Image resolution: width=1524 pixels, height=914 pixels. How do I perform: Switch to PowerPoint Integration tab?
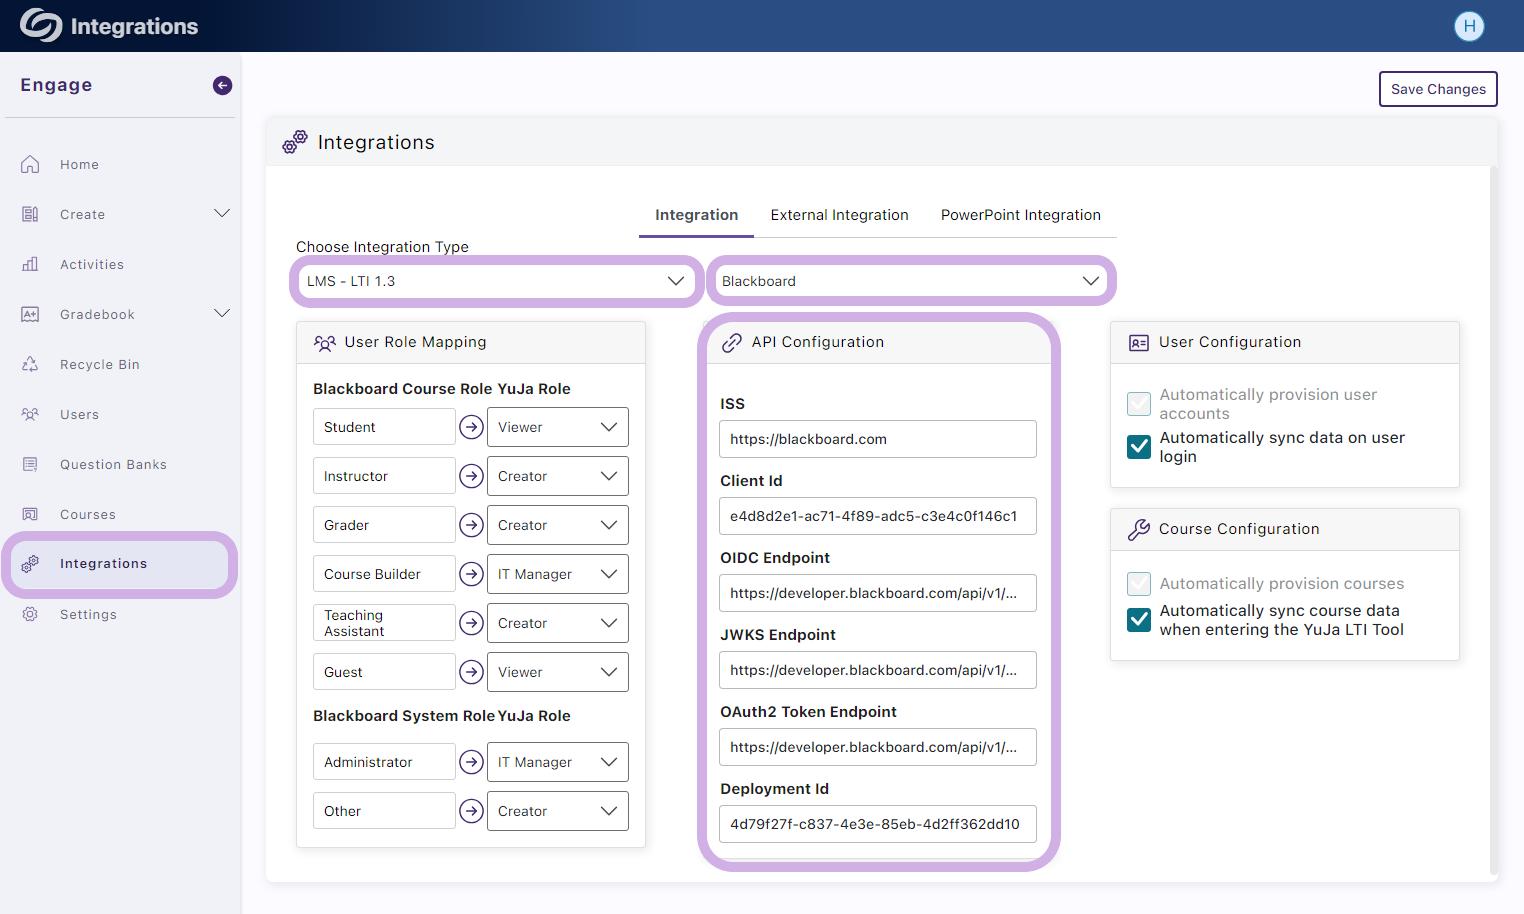[x=1020, y=215]
